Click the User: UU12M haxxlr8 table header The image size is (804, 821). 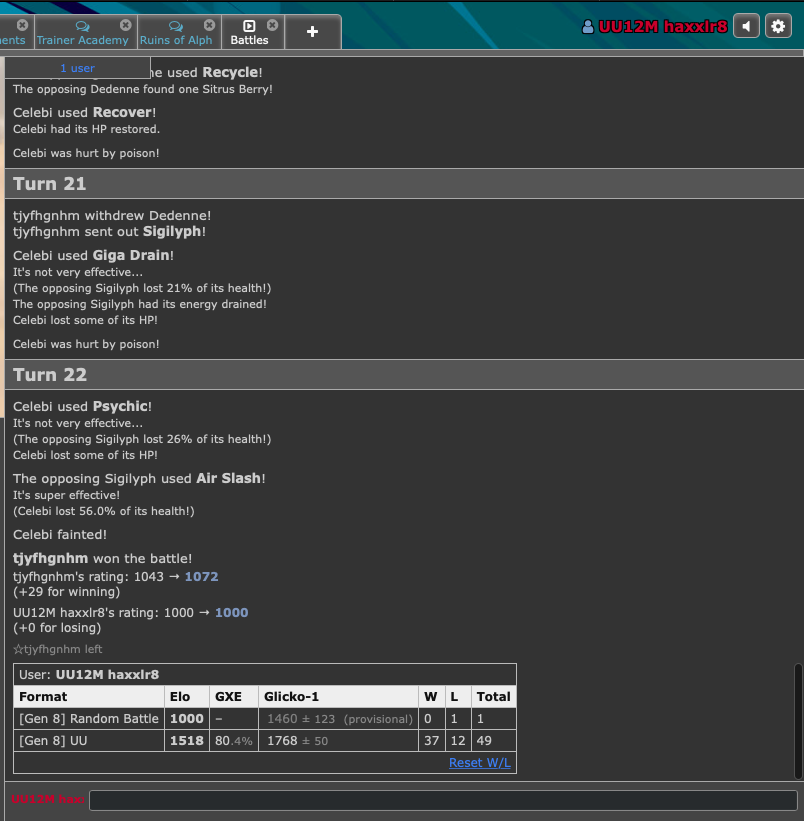(265, 674)
